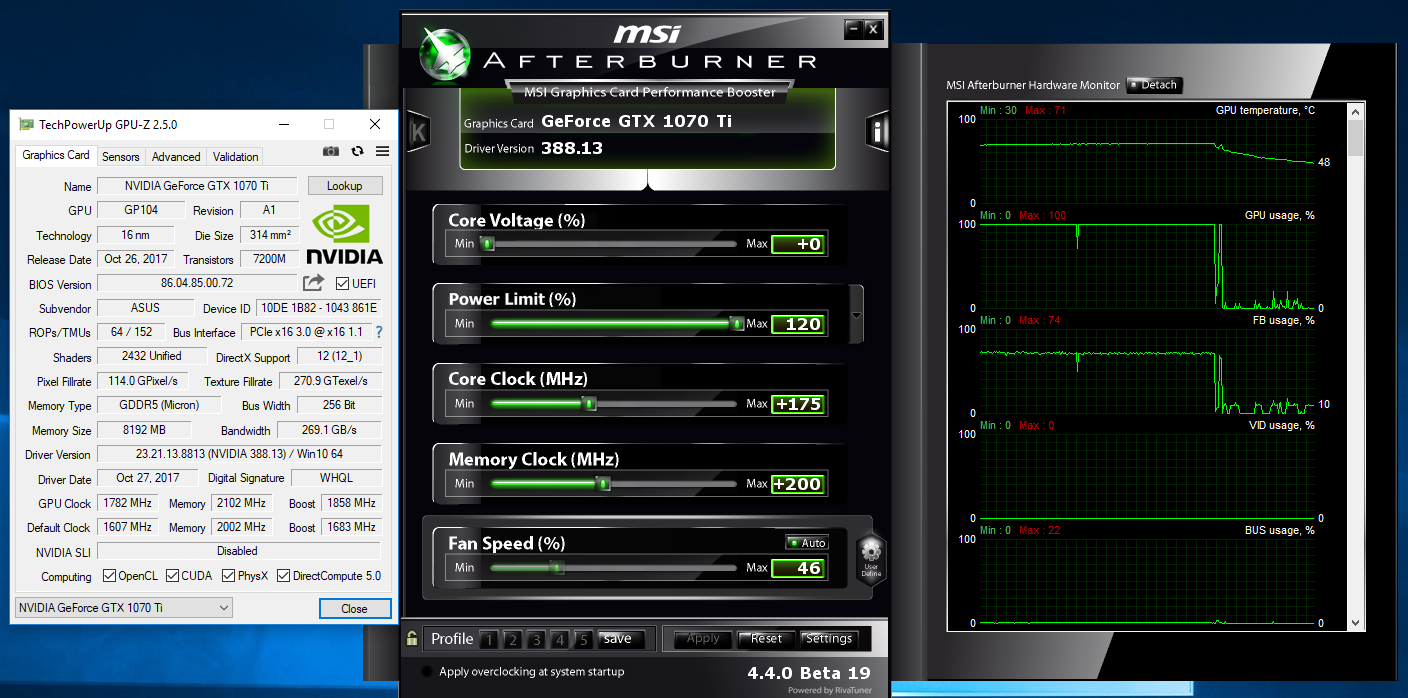Switch to the Graphics Card tab

click(x=56, y=155)
